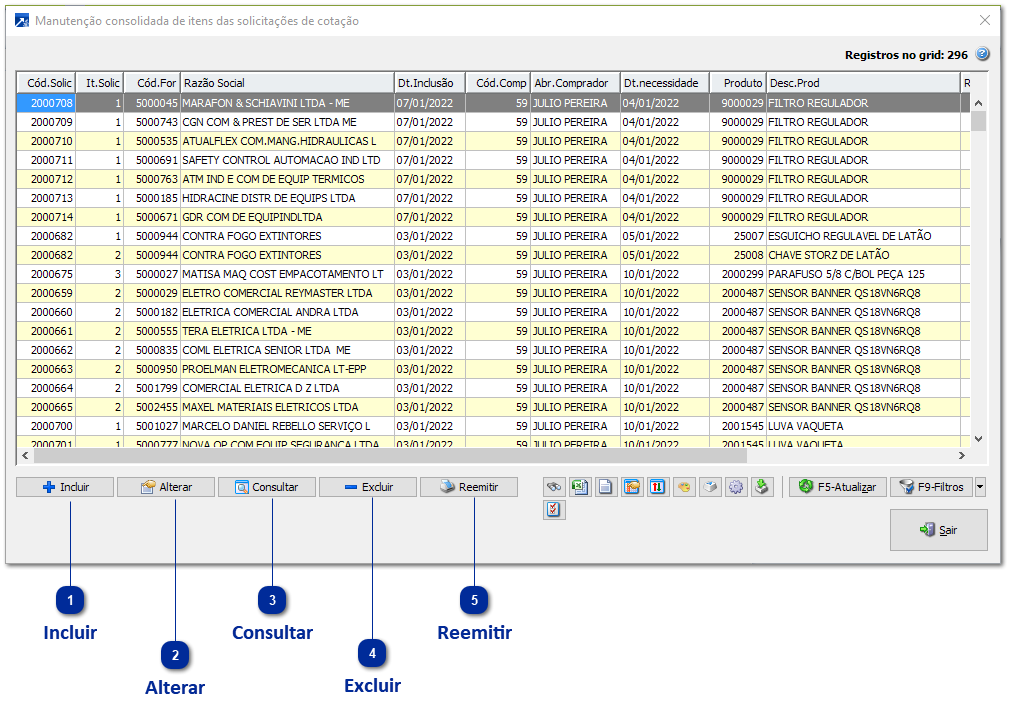Open Consultar to view the record

pos(267,487)
